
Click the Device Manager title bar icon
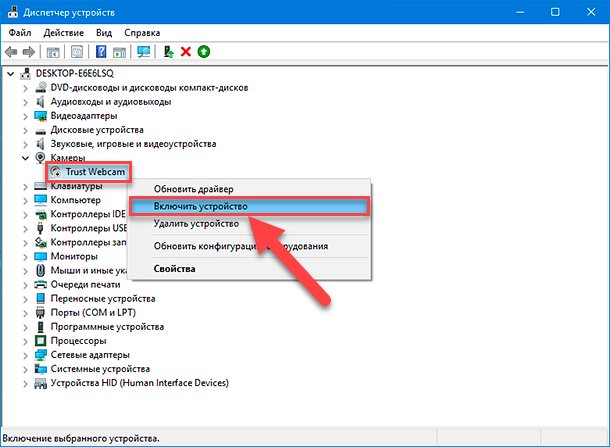pos(13,12)
